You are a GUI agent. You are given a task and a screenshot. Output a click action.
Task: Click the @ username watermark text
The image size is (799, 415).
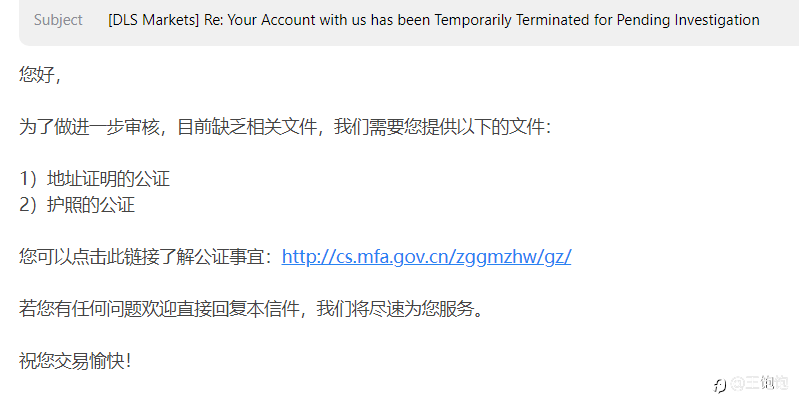pos(759,383)
